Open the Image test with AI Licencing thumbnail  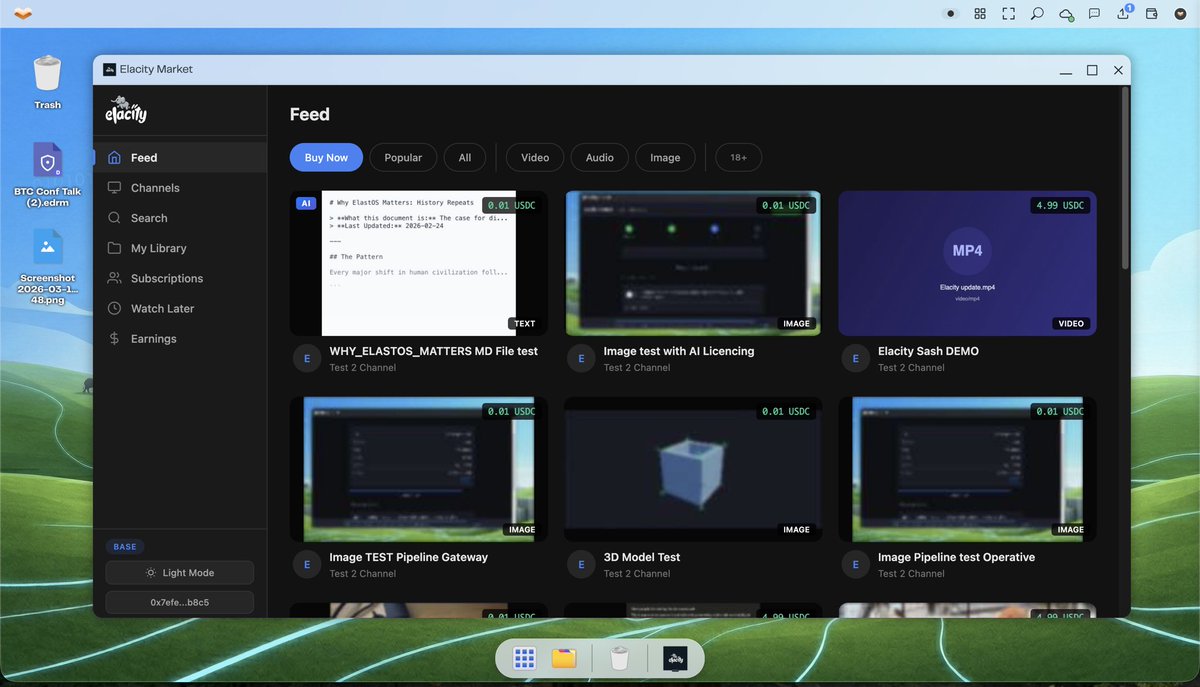click(693, 263)
